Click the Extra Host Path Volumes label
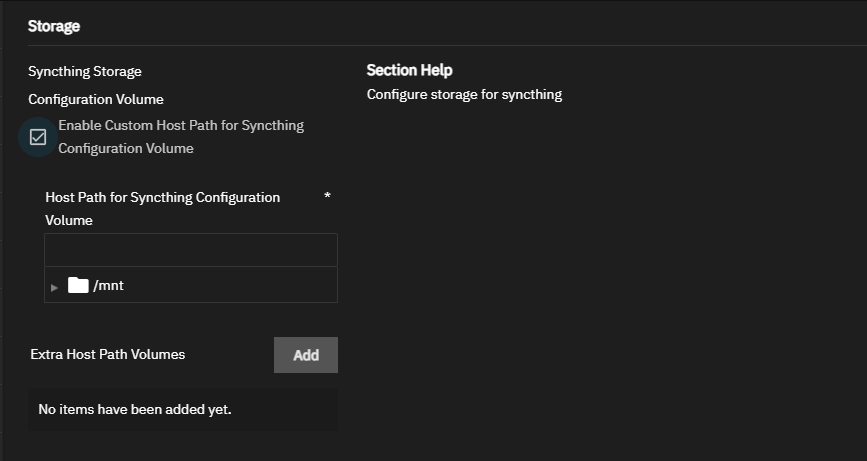The height and width of the screenshot is (461, 867). tap(108, 355)
